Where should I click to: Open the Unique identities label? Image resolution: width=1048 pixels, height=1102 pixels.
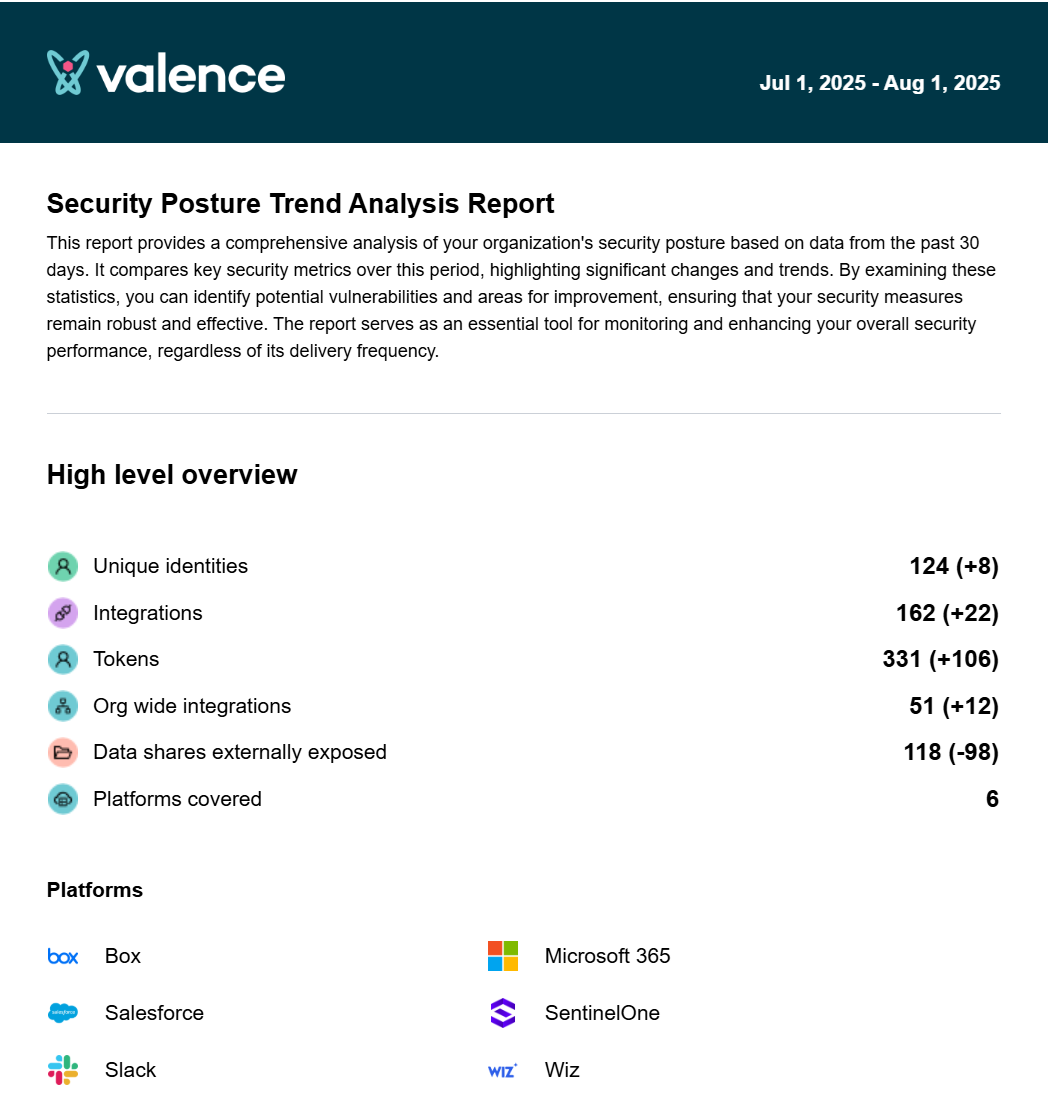click(170, 566)
